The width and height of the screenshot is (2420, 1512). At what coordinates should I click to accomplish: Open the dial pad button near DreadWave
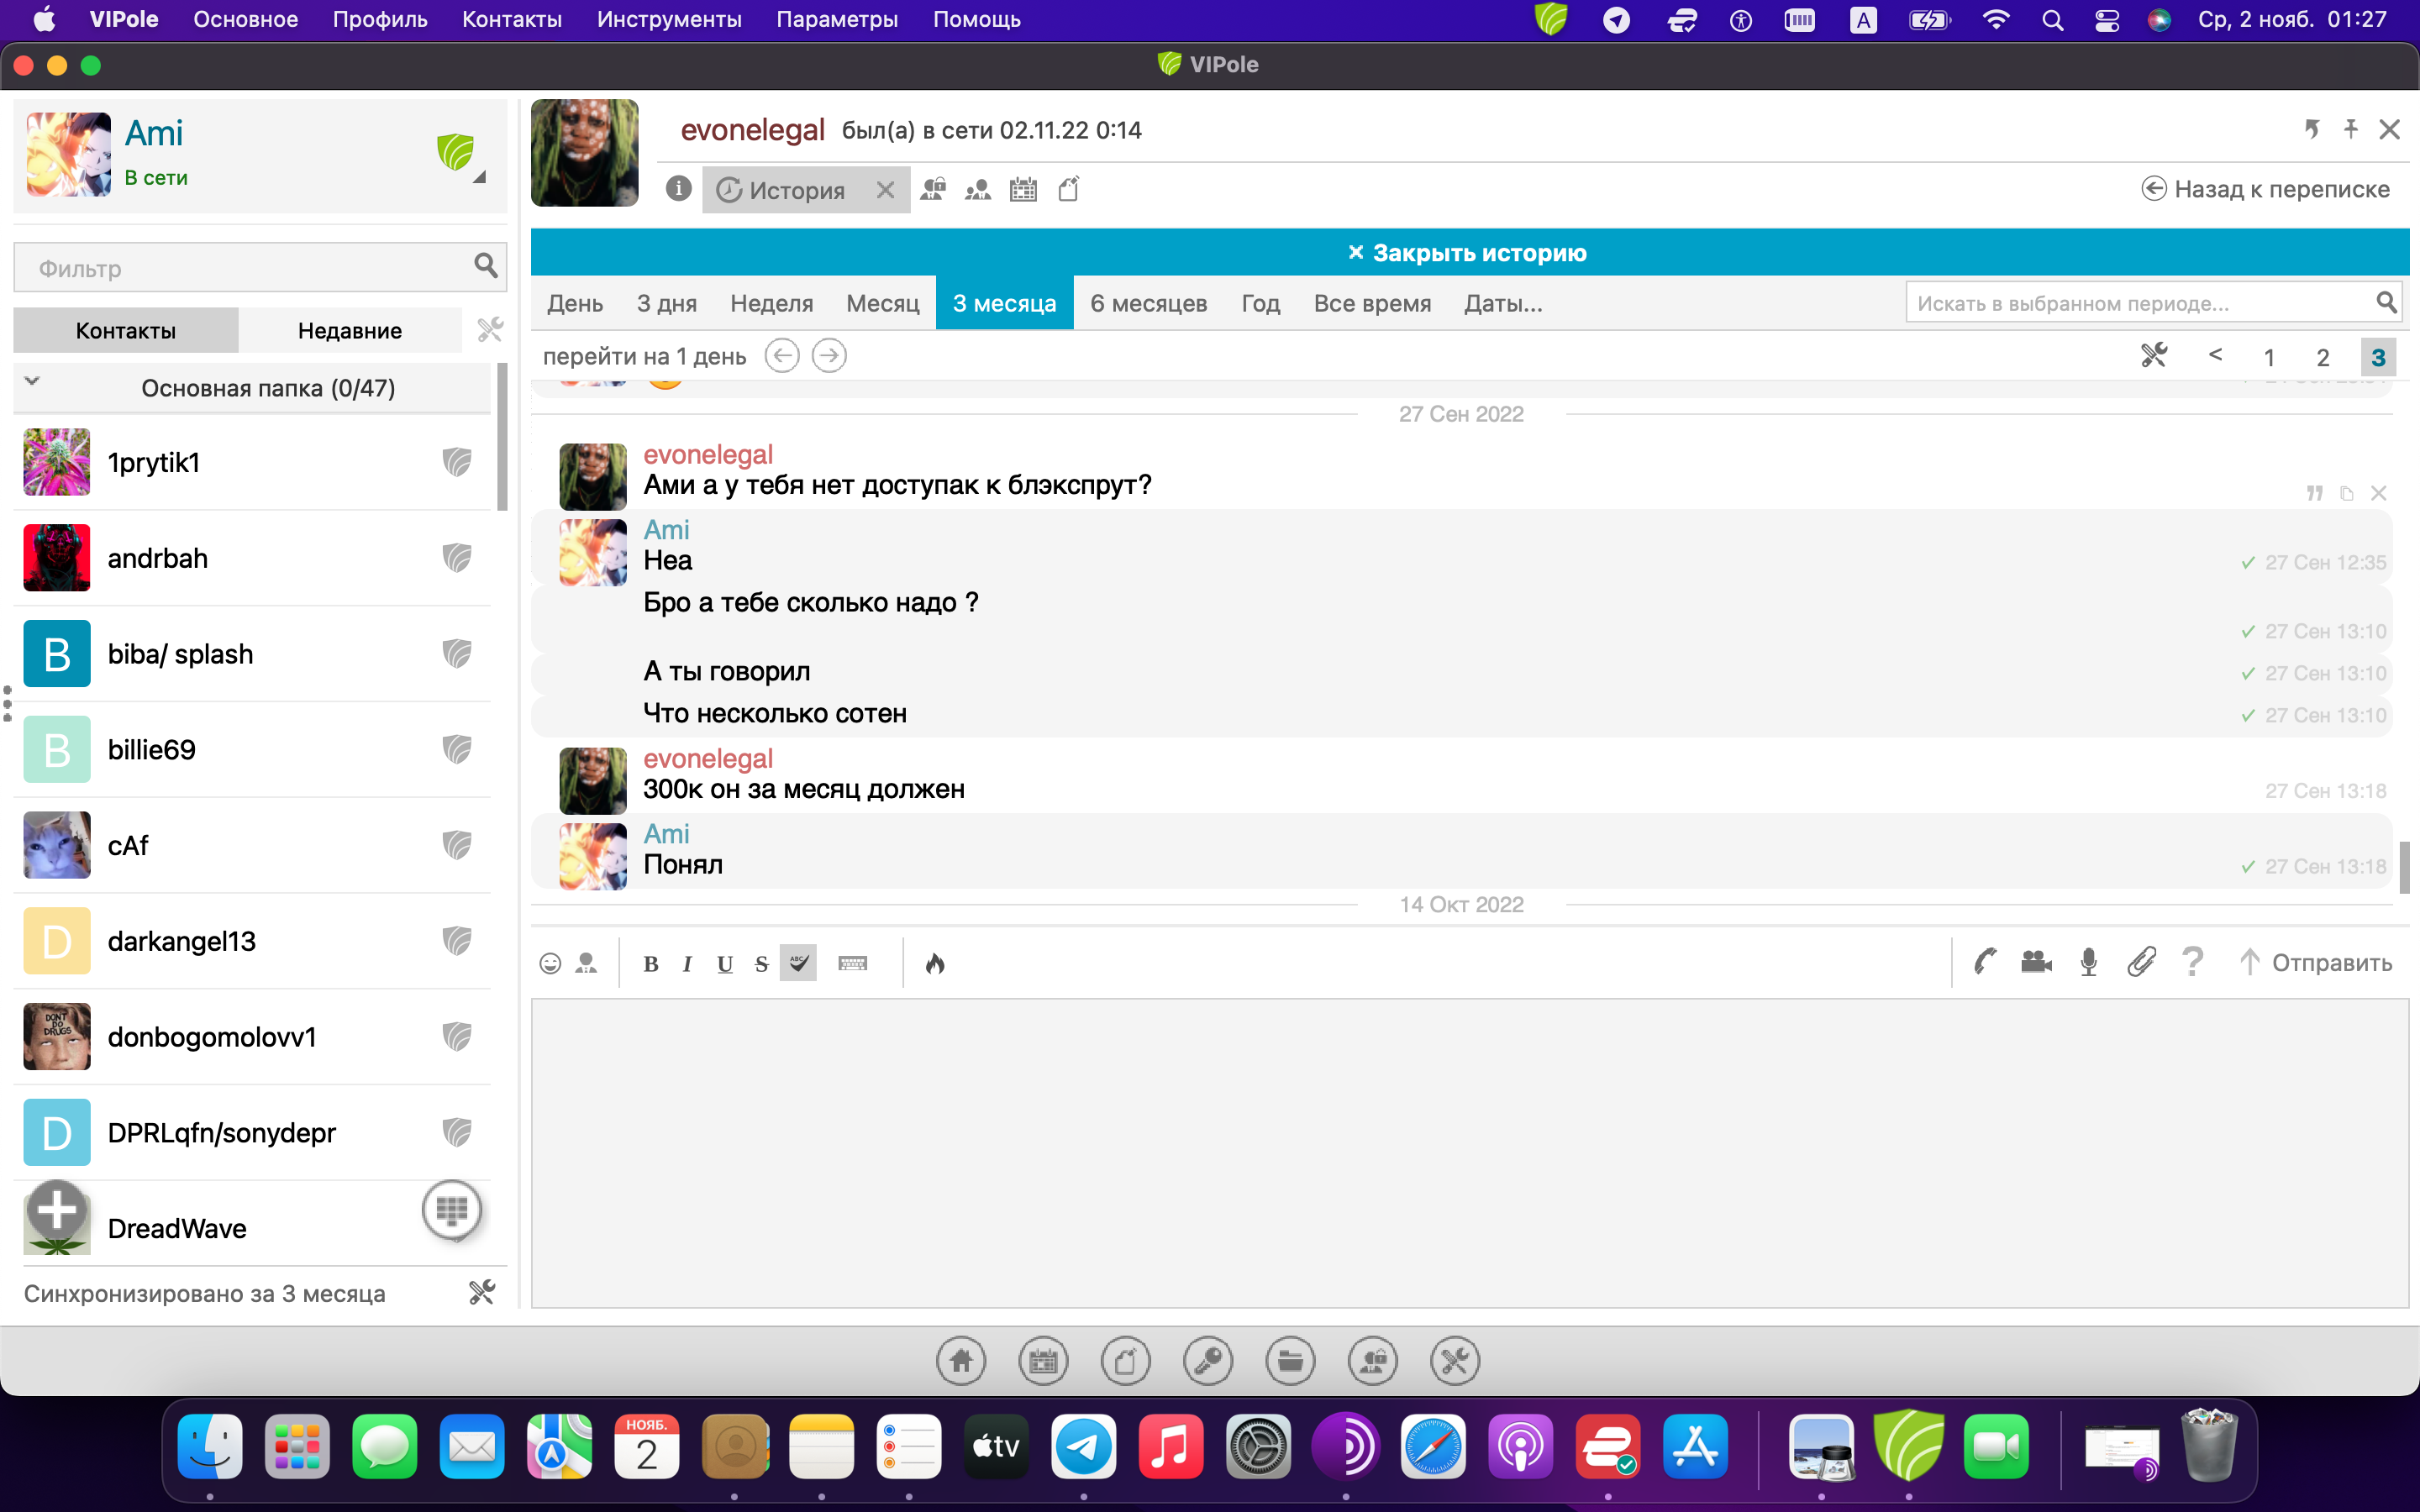(x=452, y=1210)
